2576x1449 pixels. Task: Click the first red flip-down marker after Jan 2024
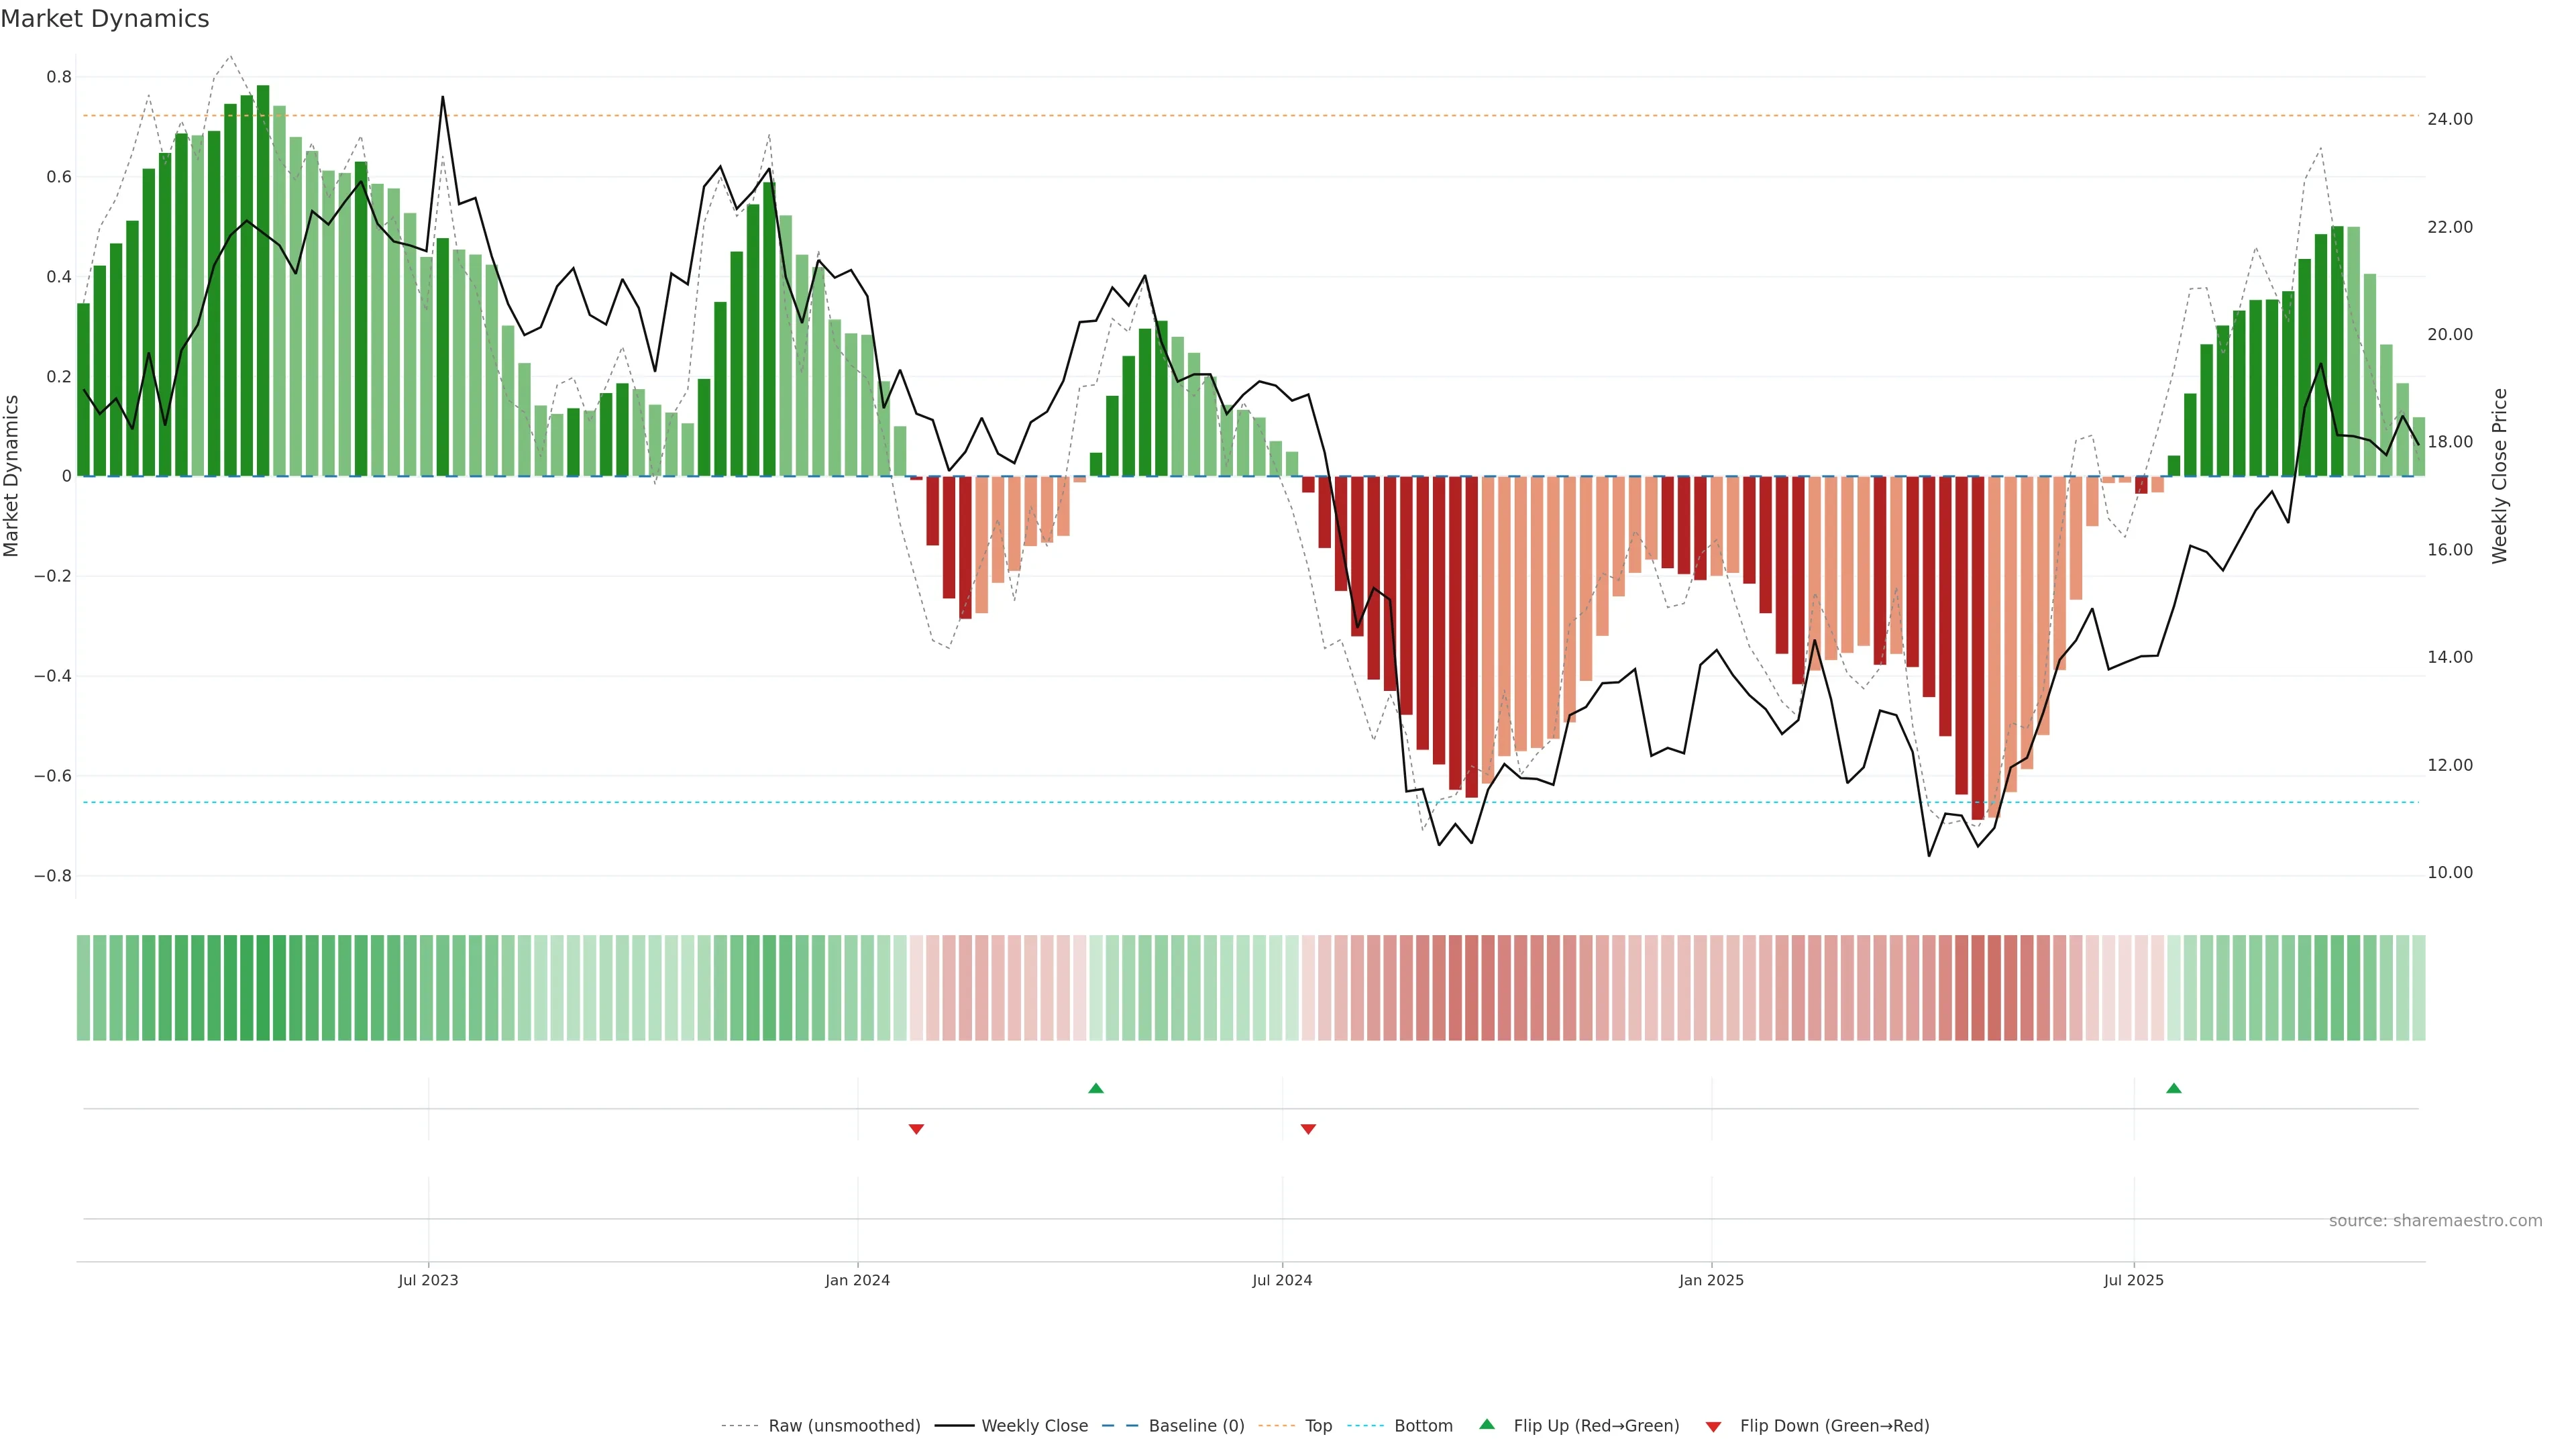916,1129
